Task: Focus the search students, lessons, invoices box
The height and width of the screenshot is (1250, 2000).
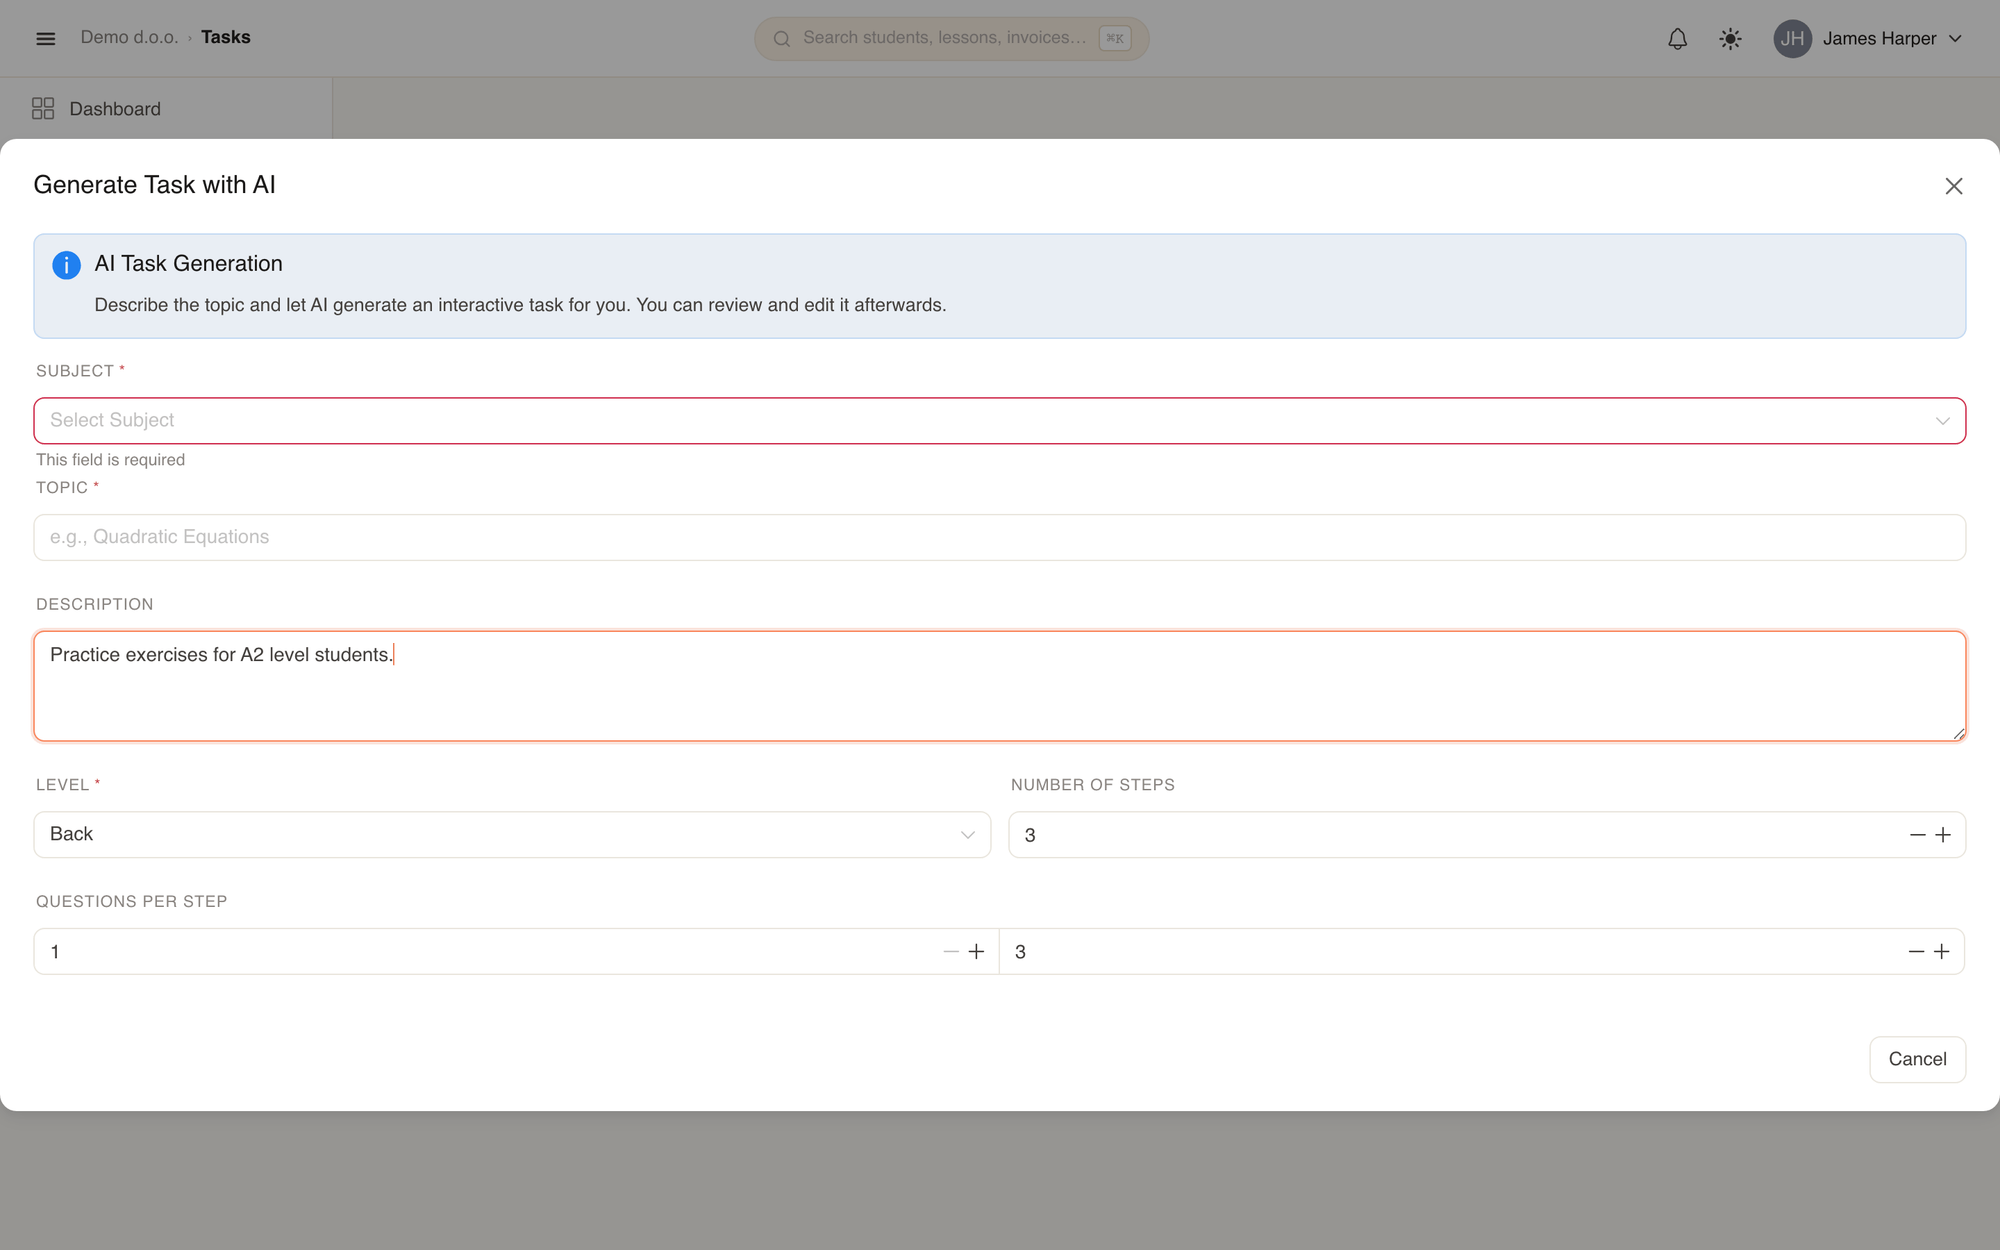Action: pos(951,38)
